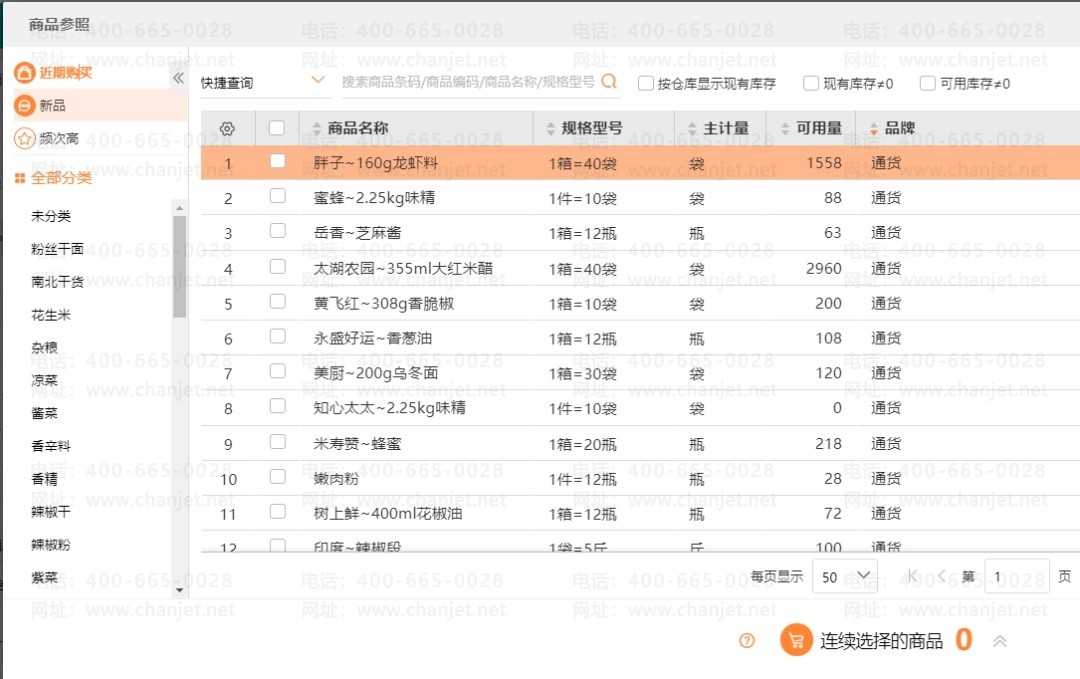Image resolution: width=1080 pixels, height=679 pixels.
Task: Enable 按仓库显示现有库存 checkbox
Action: (645, 83)
